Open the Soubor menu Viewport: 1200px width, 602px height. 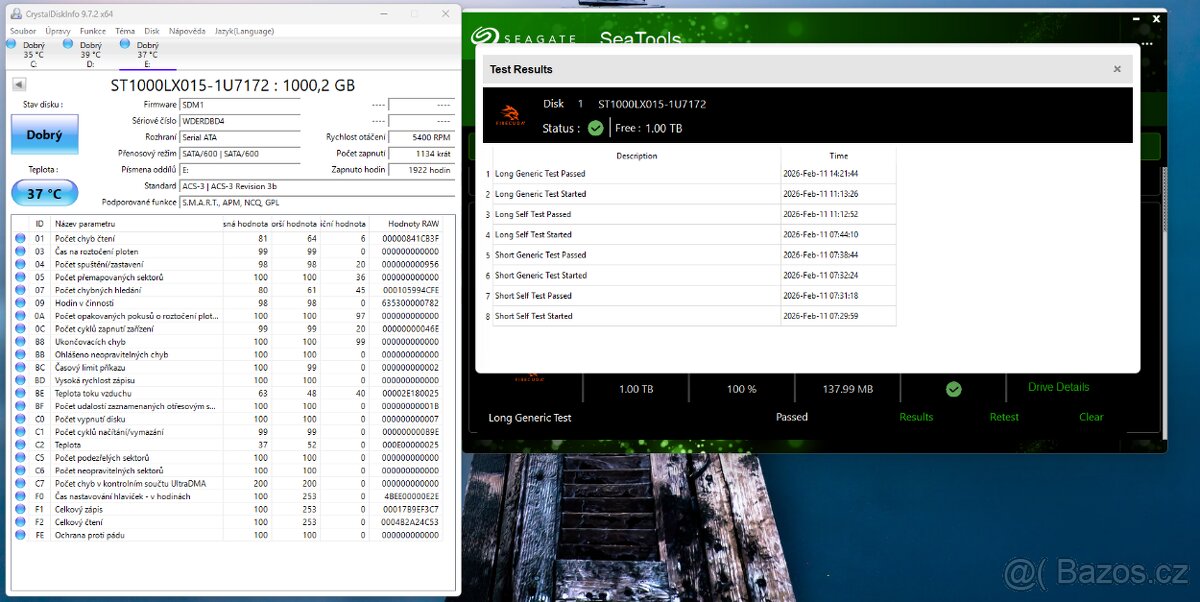tap(23, 31)
